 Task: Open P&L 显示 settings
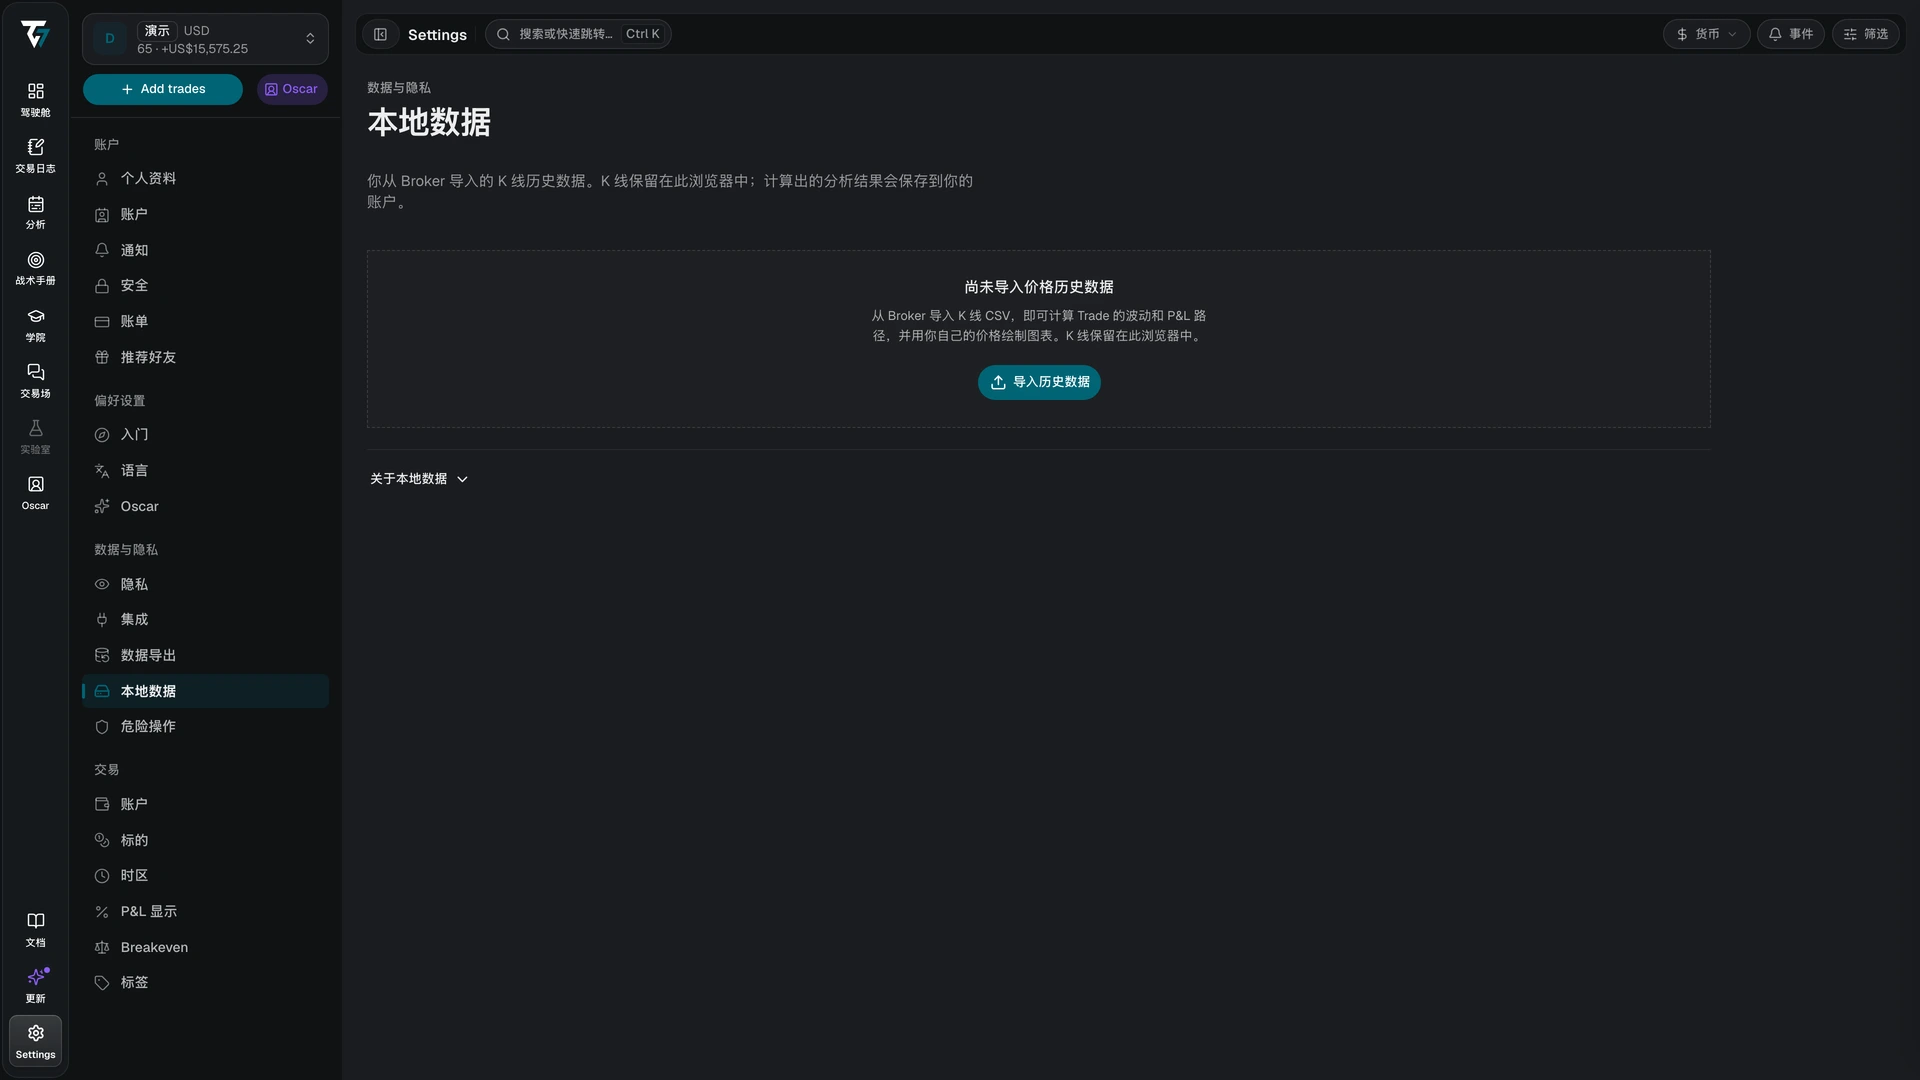point(205,911)
